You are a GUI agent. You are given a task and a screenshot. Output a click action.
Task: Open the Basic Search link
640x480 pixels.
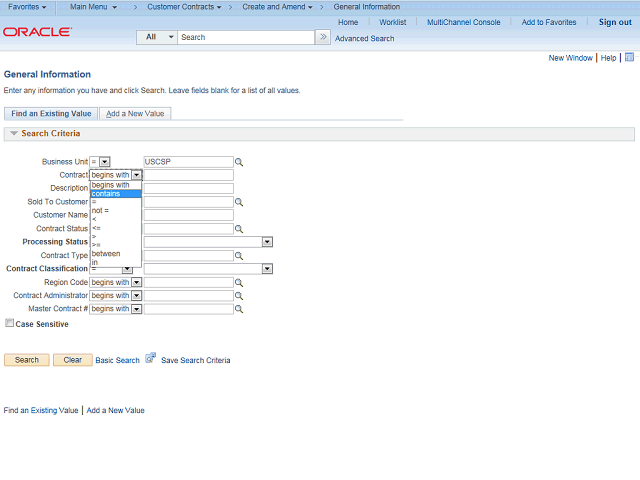tap(118, 360)
